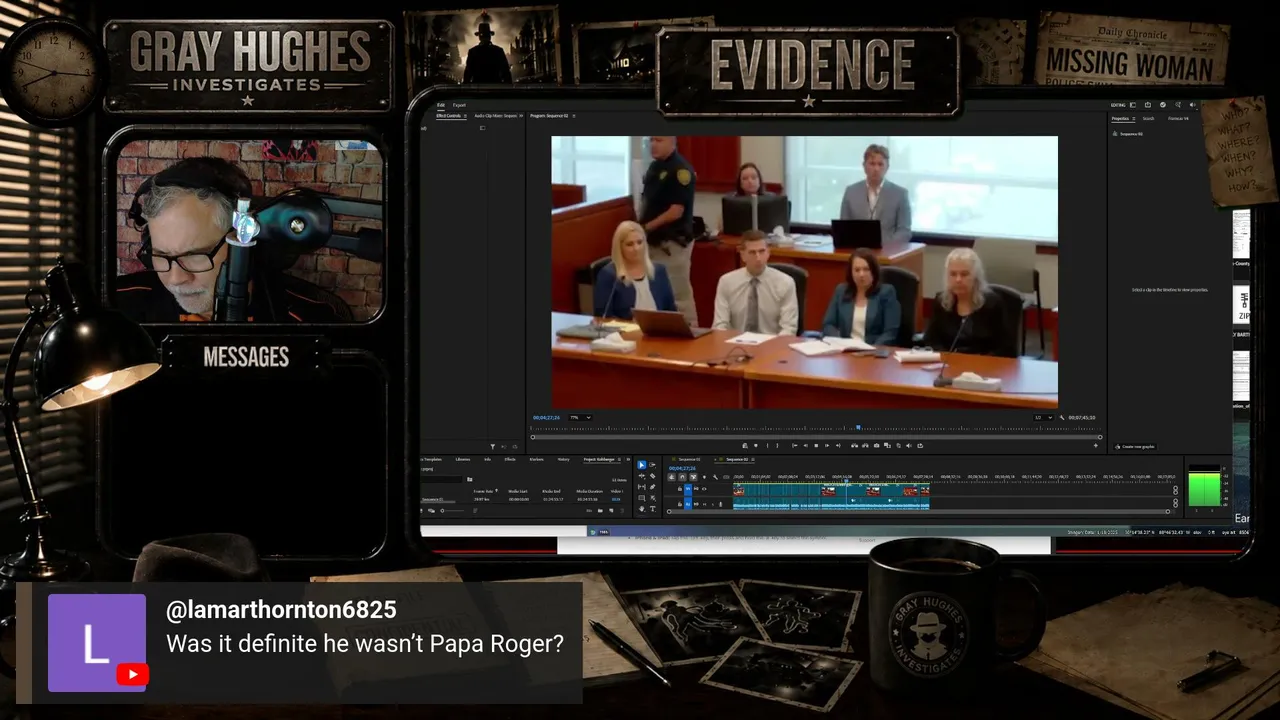Open the Effect Controls panel menu

[x=465, y=116]
